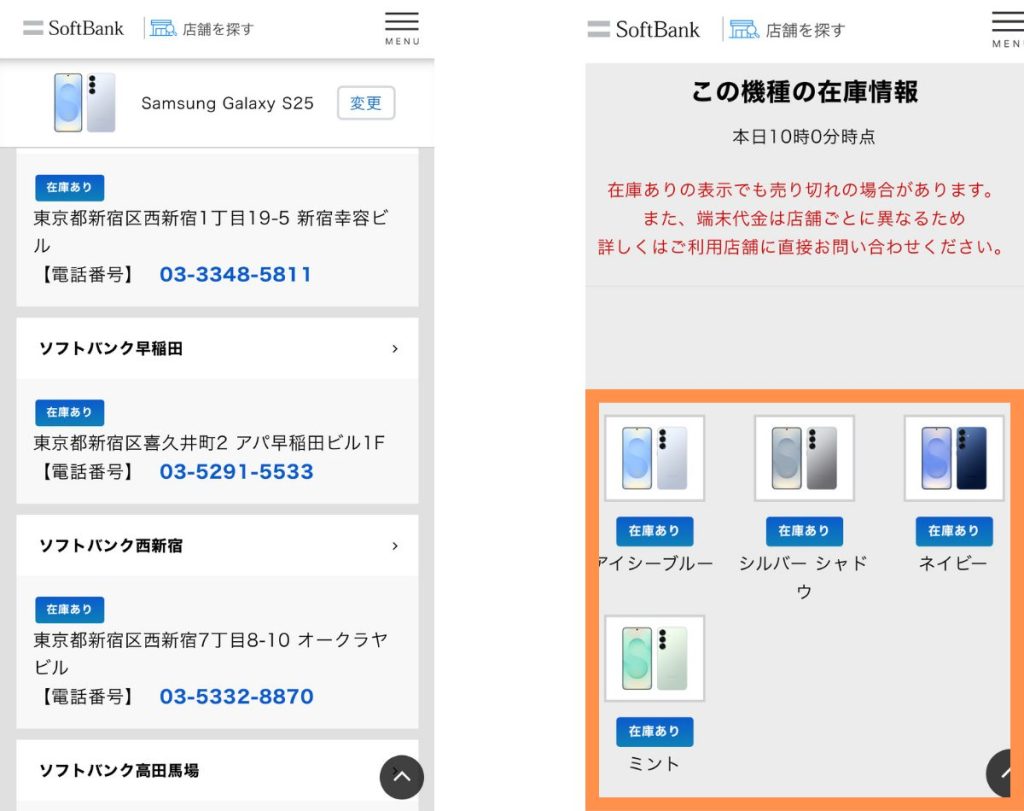Click 在庫あり badge above 西新宿1丁目19-5 address
The width and height of the screenshot is (1024, 811).
69,187
